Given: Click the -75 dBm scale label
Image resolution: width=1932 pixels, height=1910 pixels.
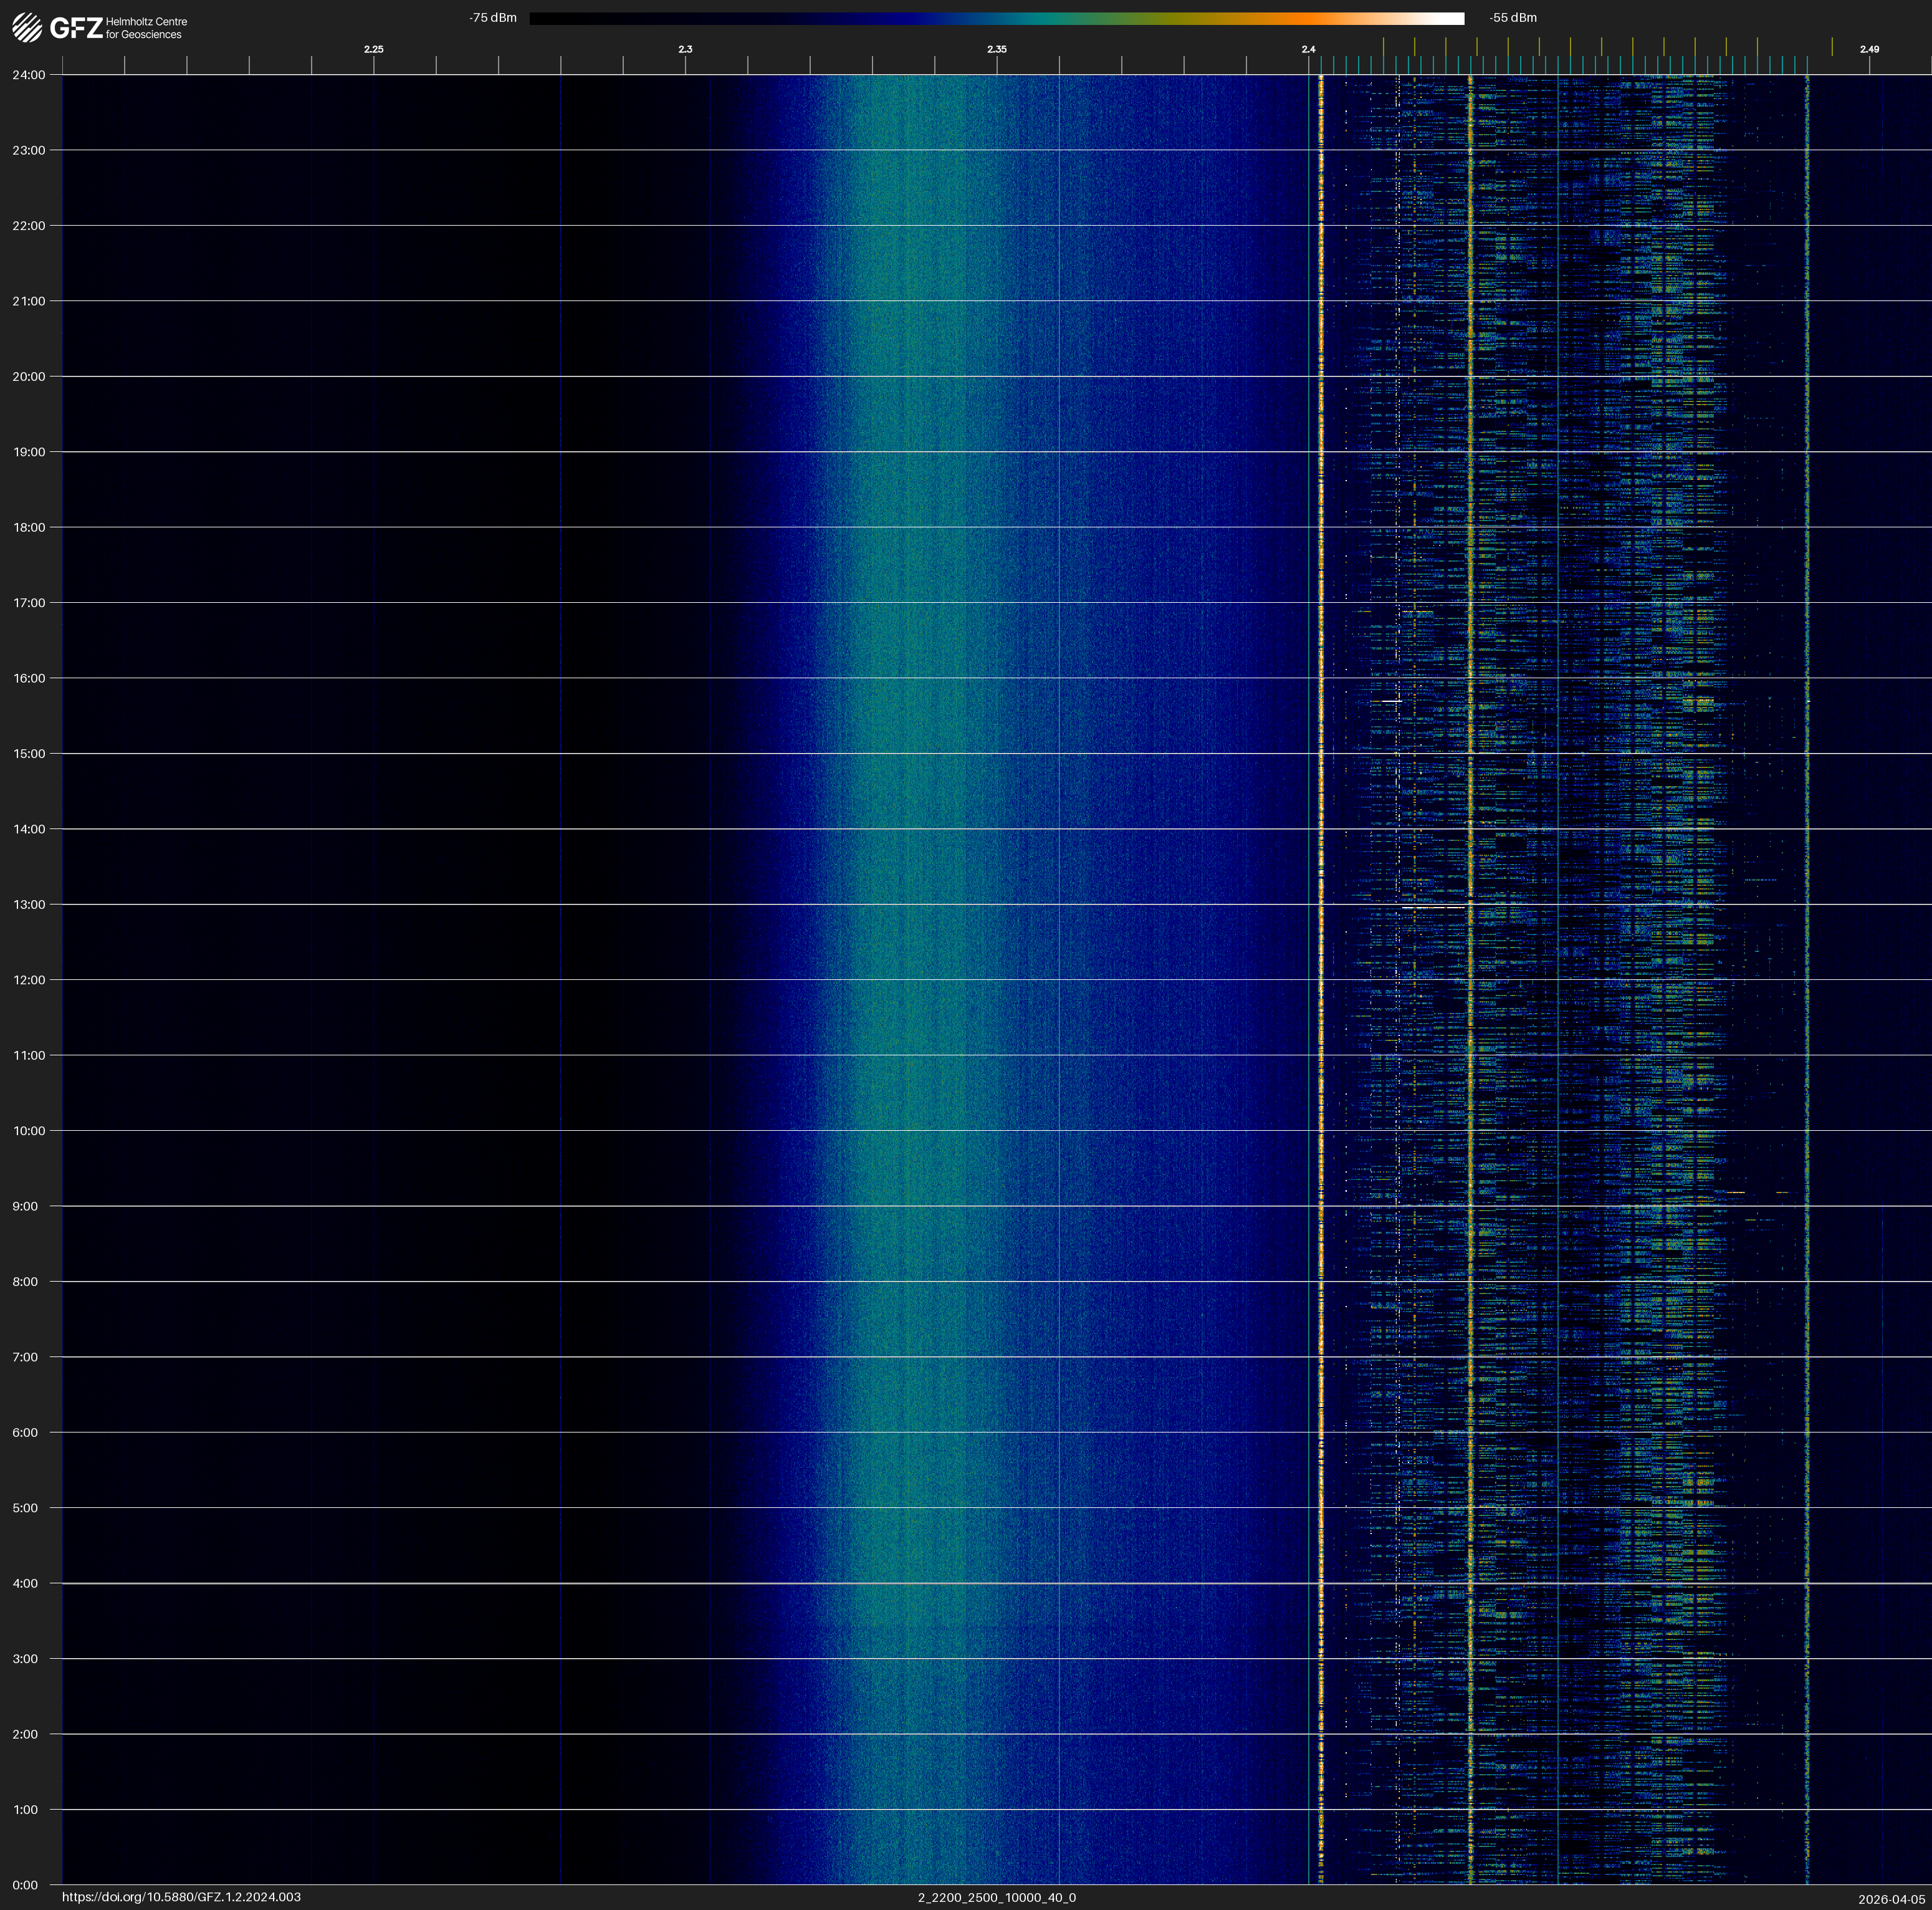Looking at the screenshot, I should click(x=493, y=18).
